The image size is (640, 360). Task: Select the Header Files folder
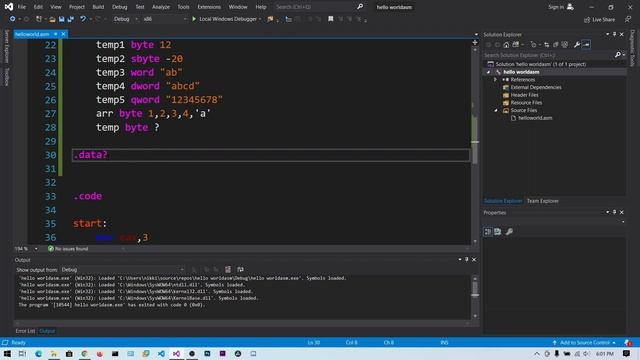click(x=524, y=95)
